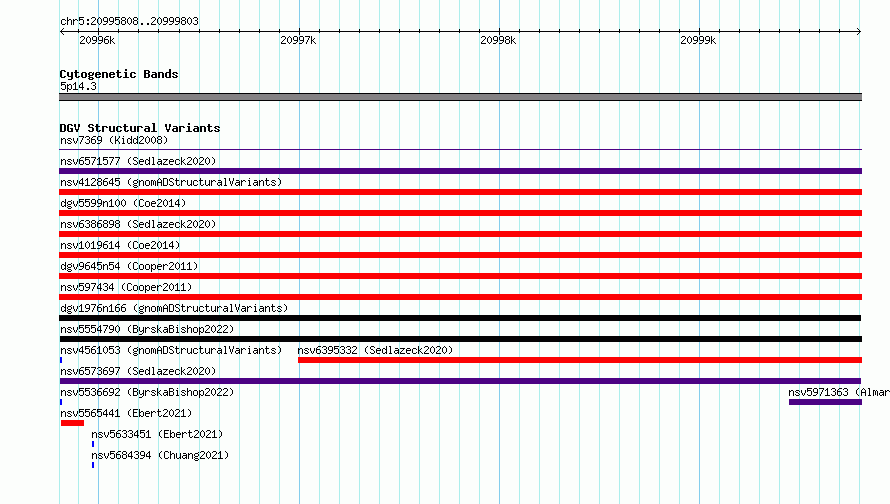Open nsv4561053 (gnomADStructuralVariants) label
This screenshot has width=890, height=504.
click(x=171, y=350)
